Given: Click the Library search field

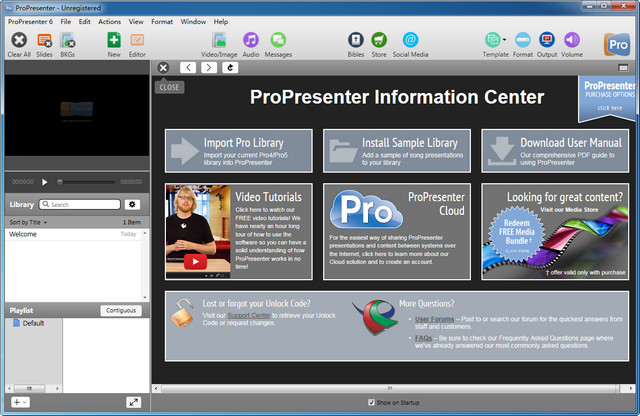Looking at the screenshot, I should (x=80, y=205).
